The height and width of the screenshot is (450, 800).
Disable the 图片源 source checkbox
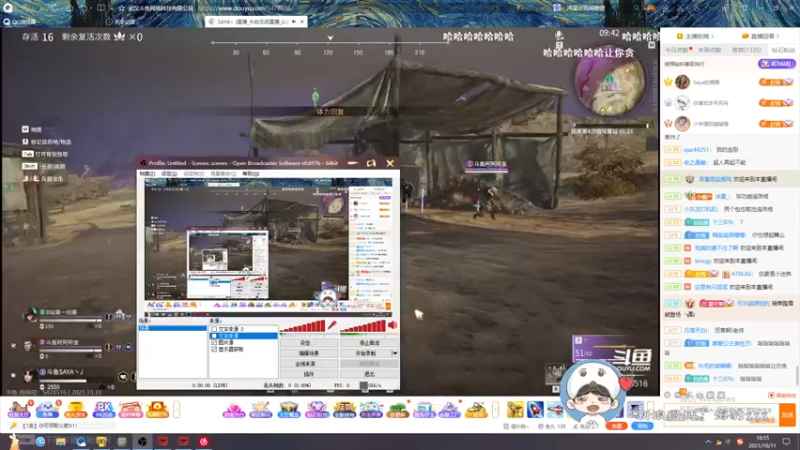[214, 342]
